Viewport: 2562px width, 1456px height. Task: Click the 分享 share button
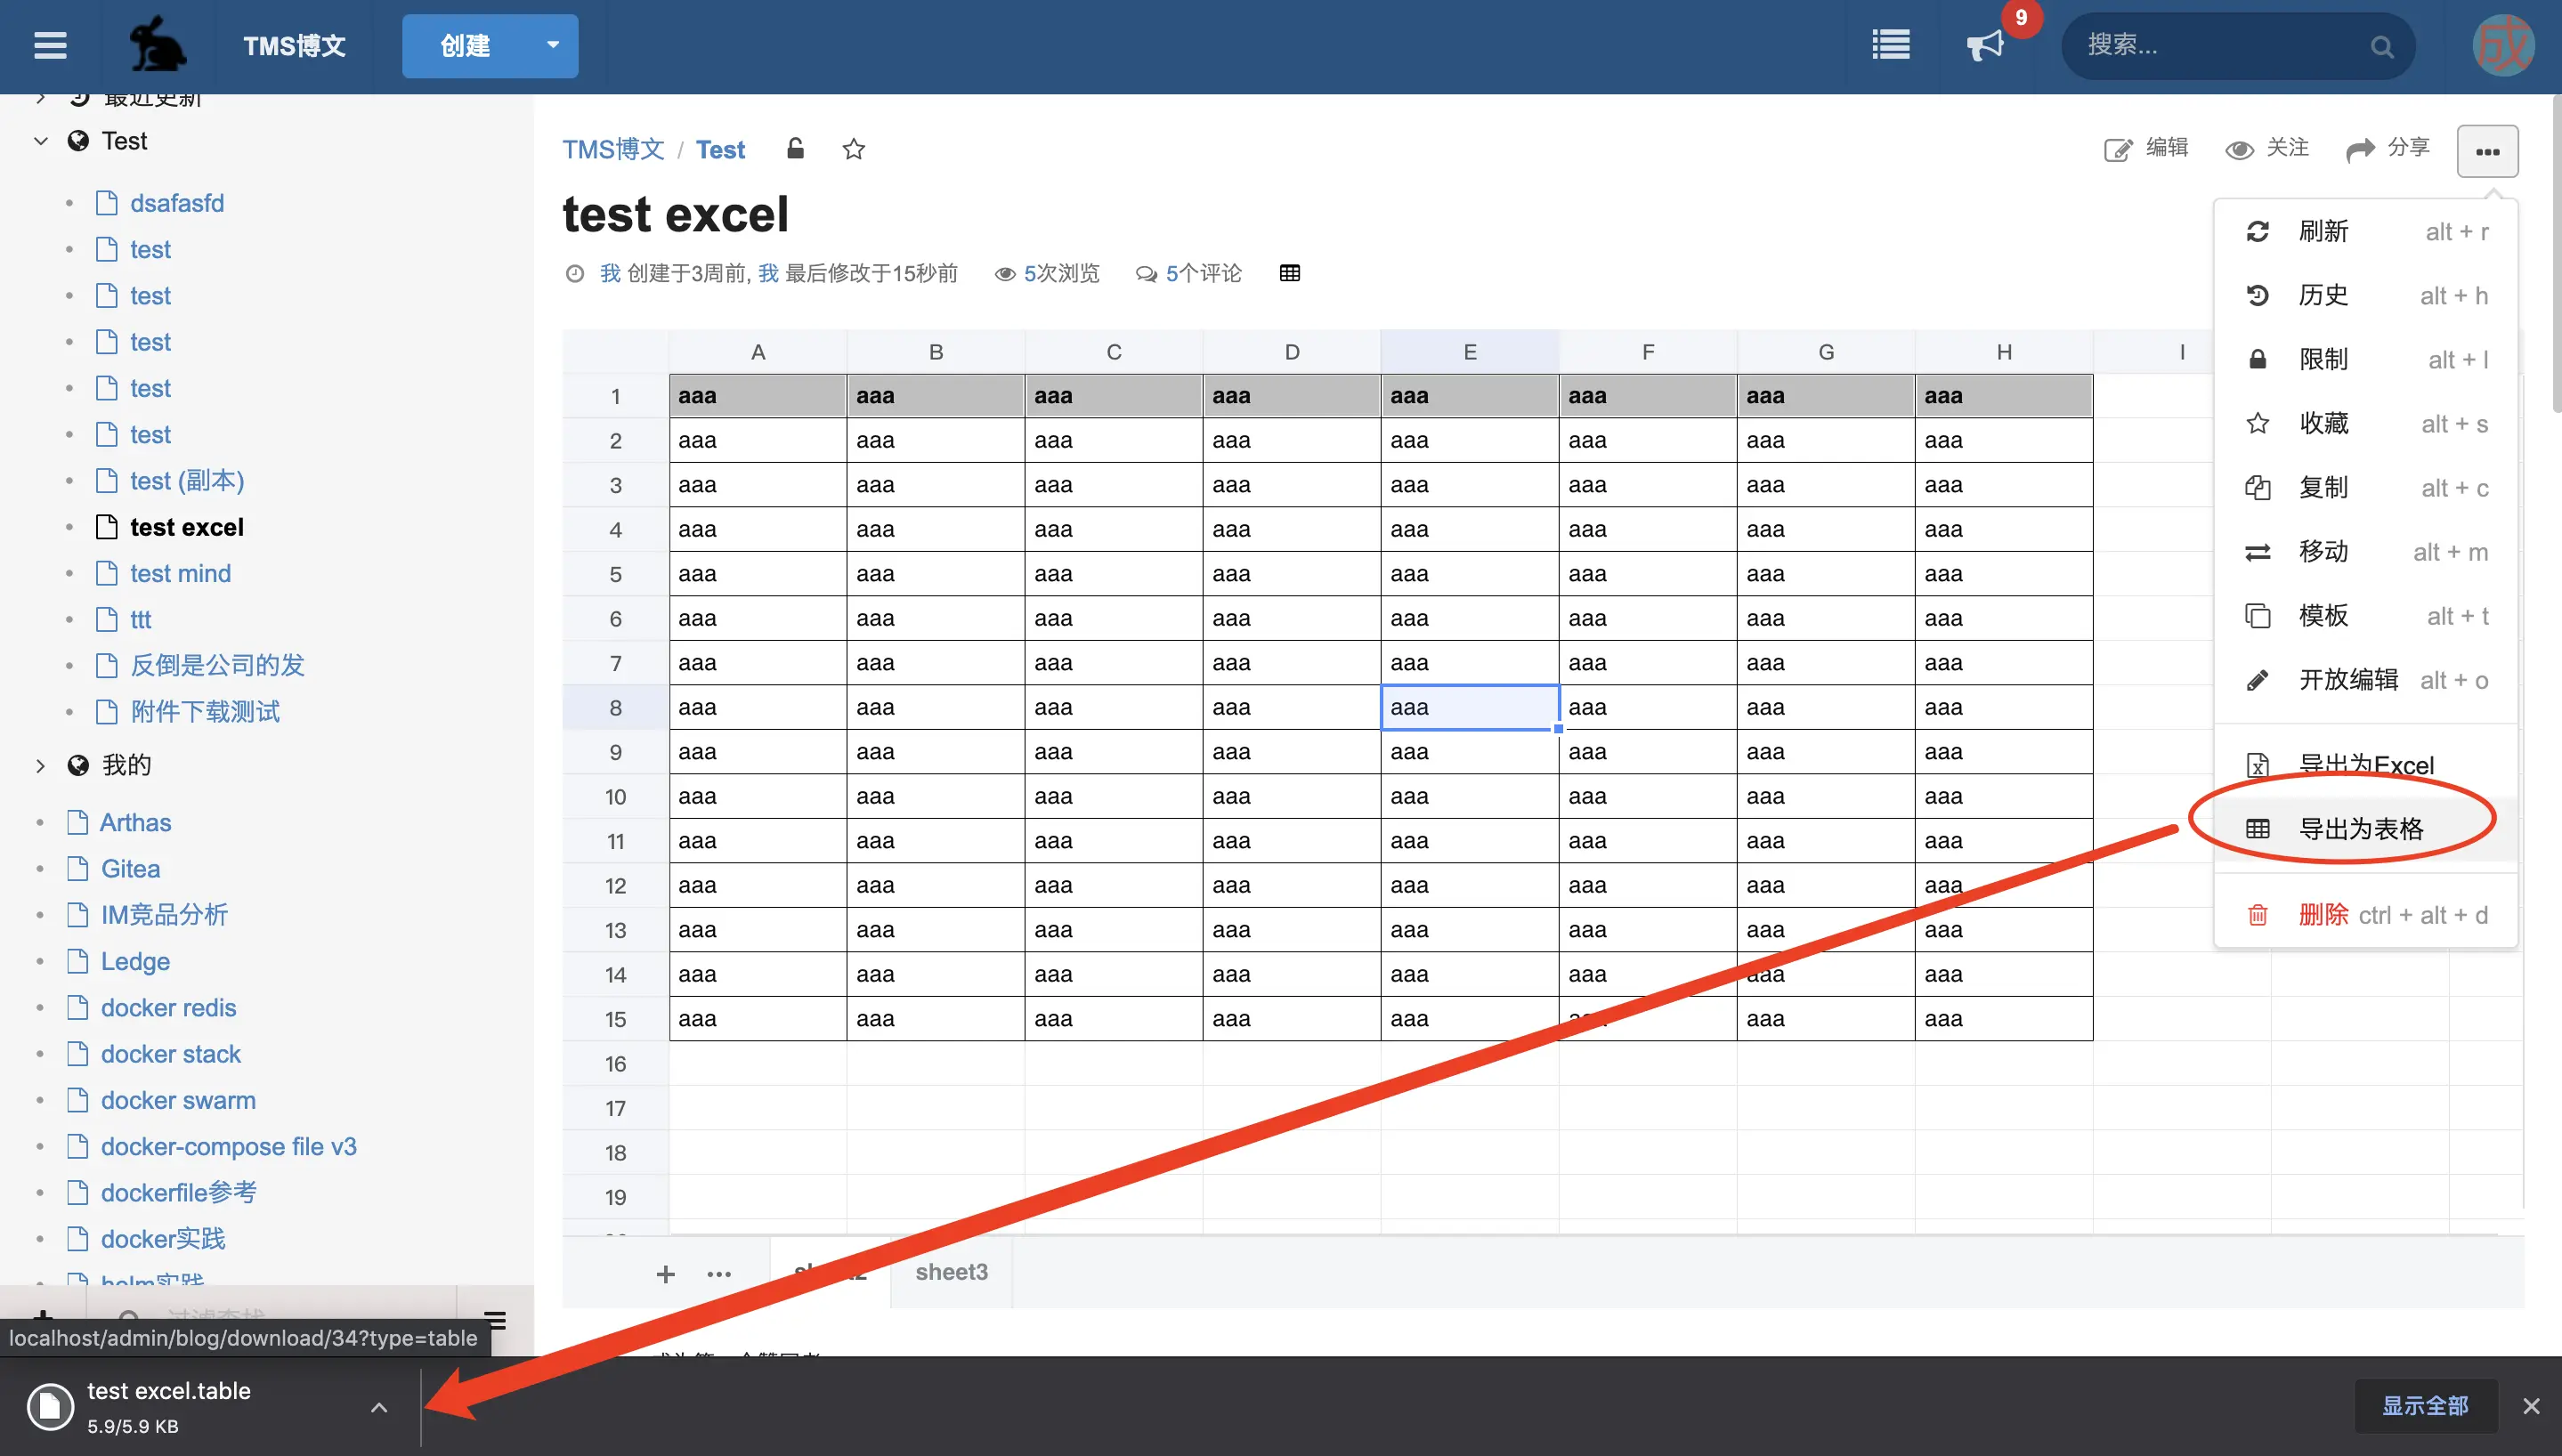click(2388, 148)
